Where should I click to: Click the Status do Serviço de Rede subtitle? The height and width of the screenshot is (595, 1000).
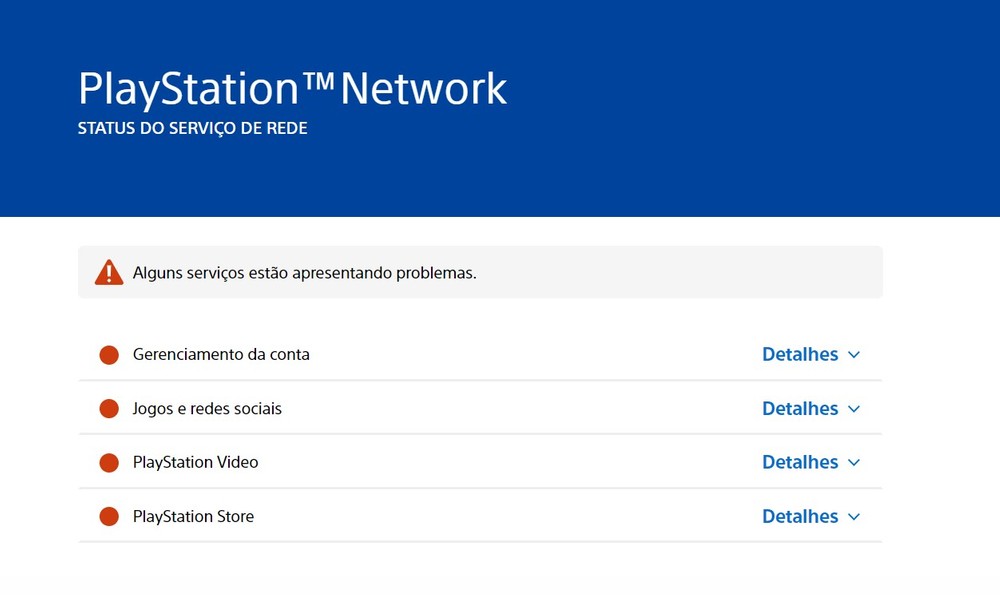(x=192, y=129)
